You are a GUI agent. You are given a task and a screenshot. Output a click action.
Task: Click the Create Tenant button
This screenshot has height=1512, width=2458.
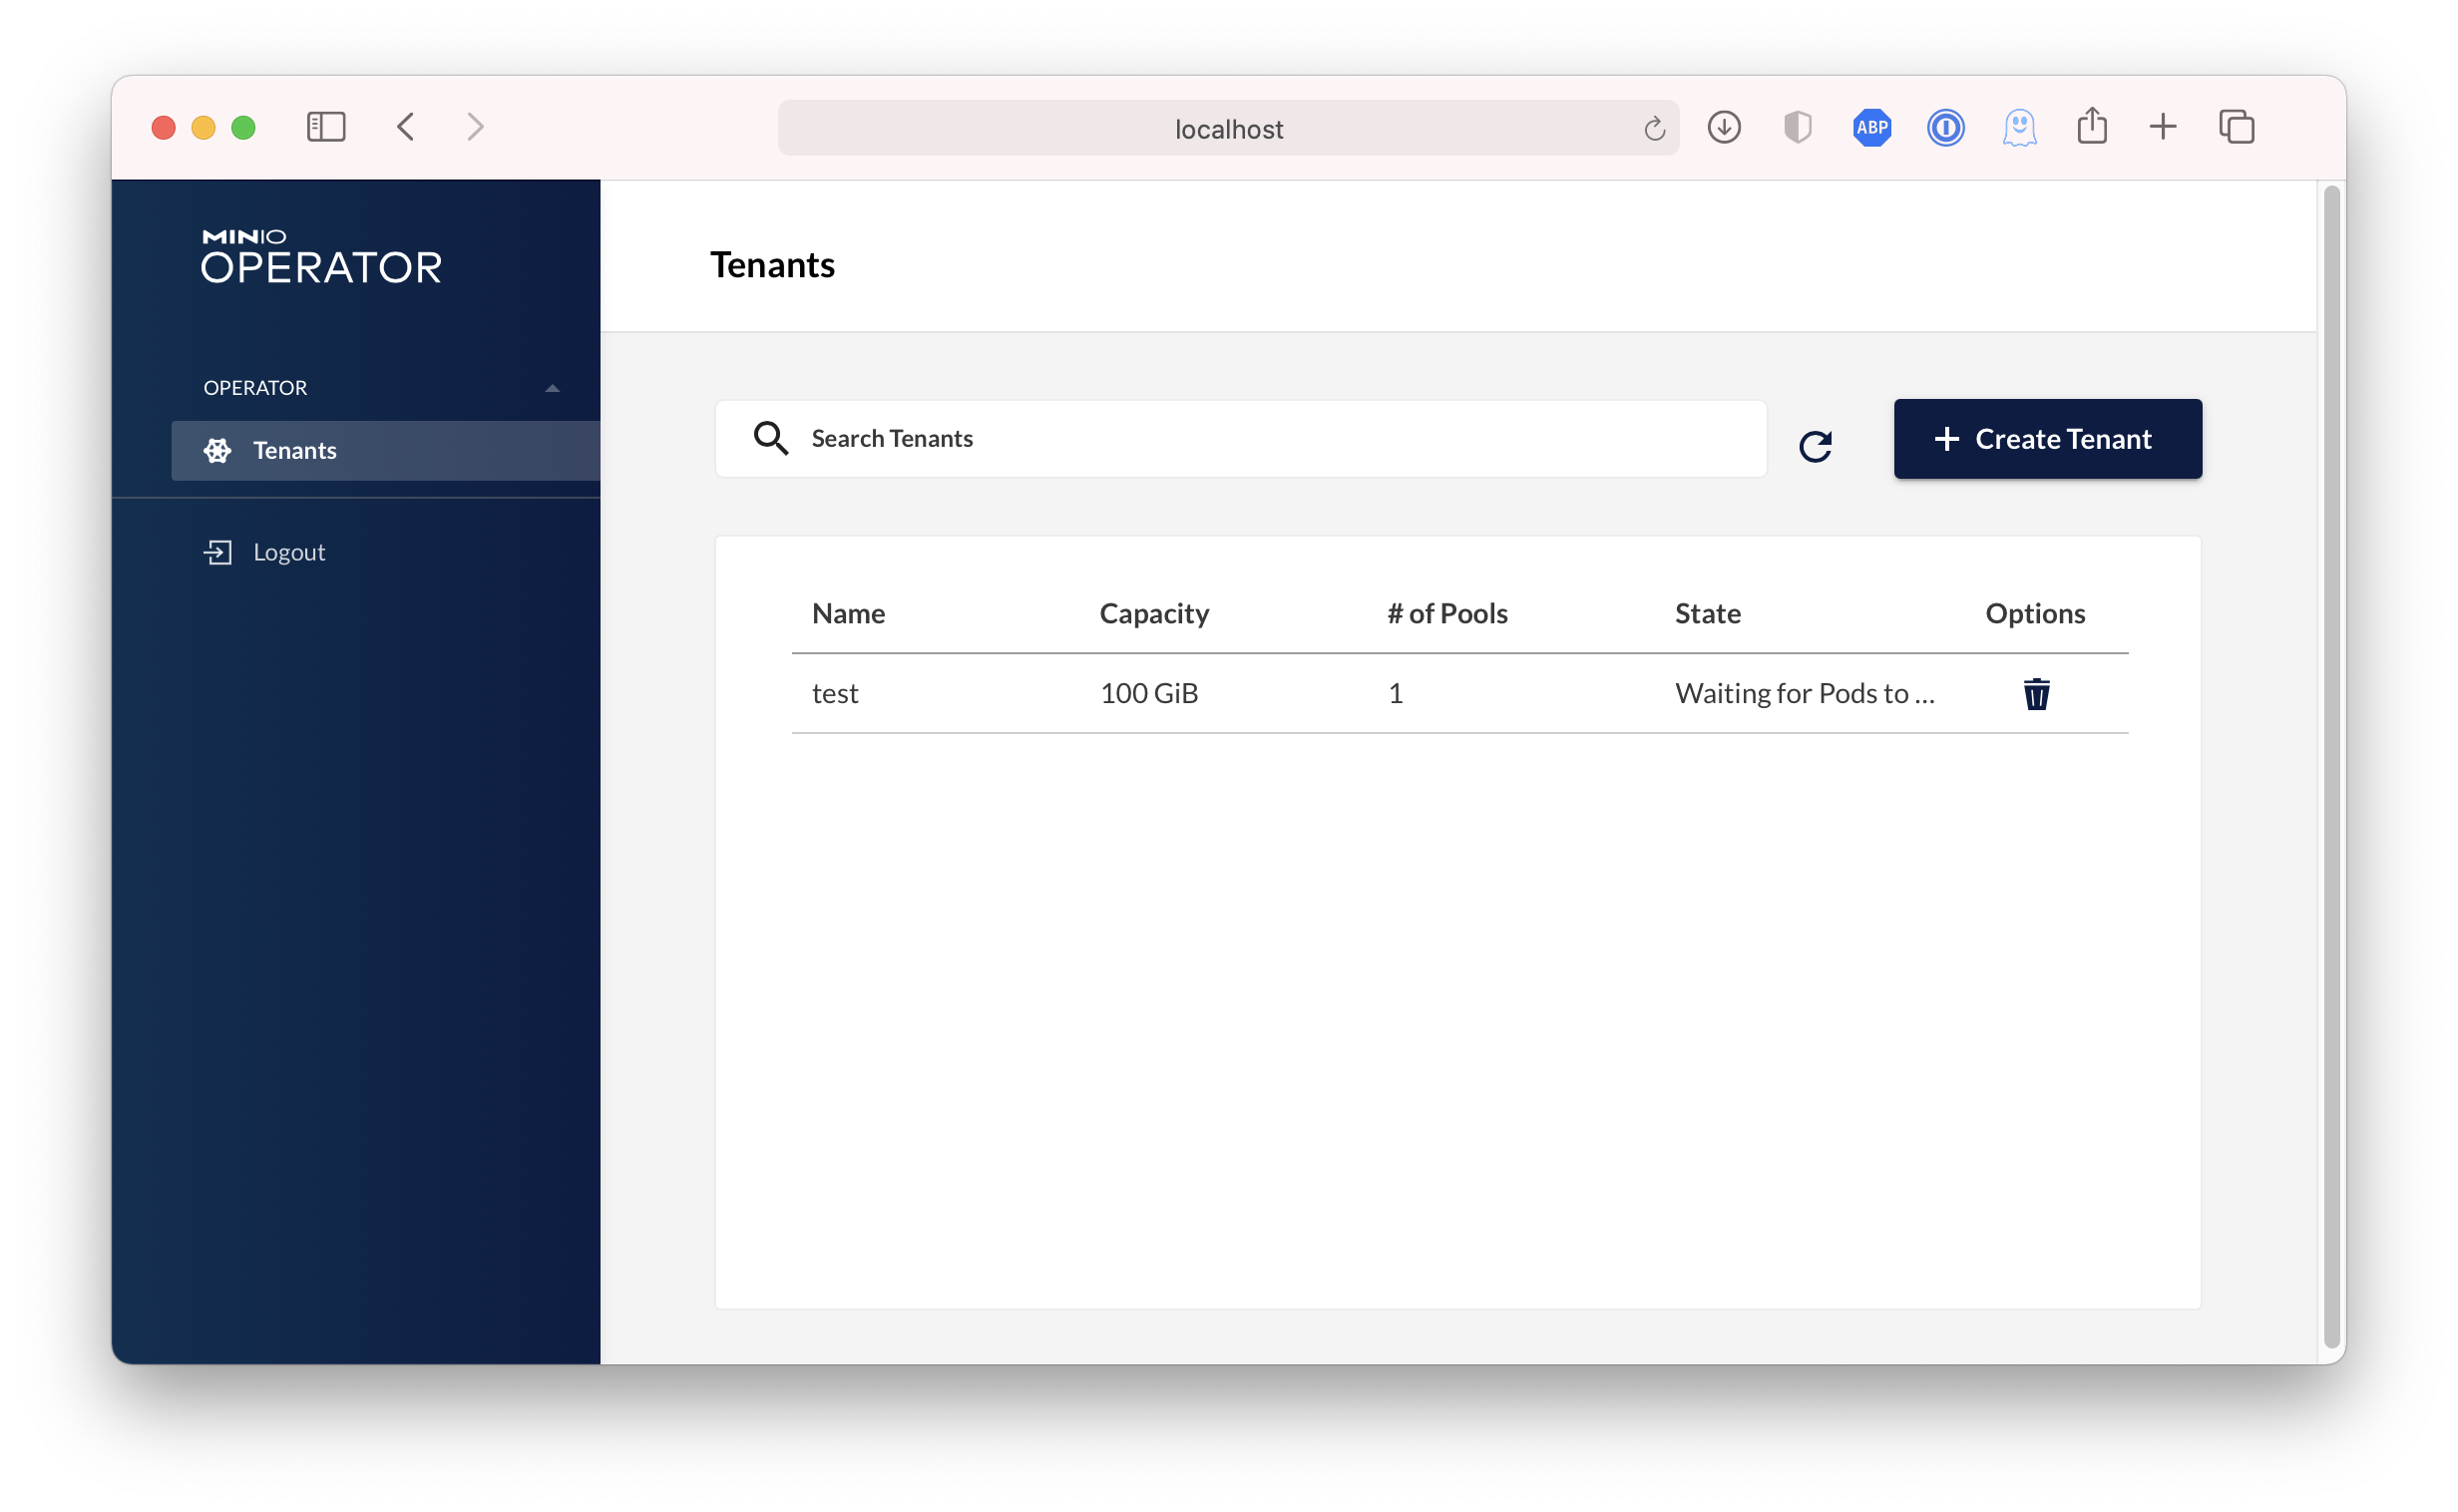(2047, 439)
